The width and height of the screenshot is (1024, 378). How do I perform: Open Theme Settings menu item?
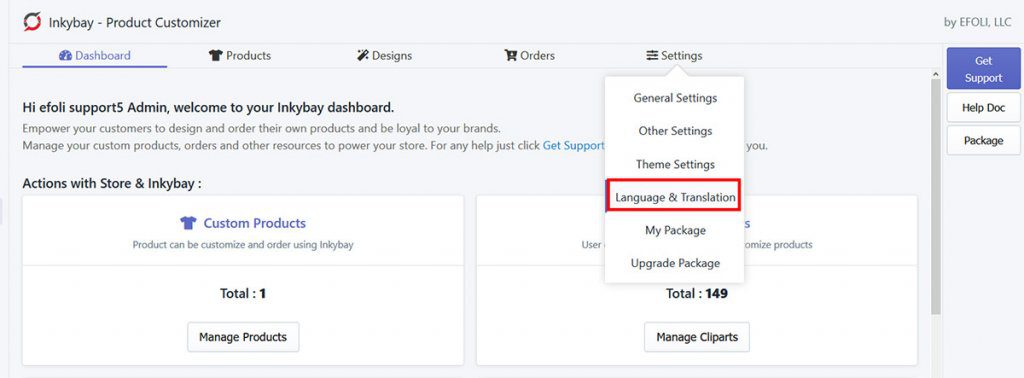point(675,164)
